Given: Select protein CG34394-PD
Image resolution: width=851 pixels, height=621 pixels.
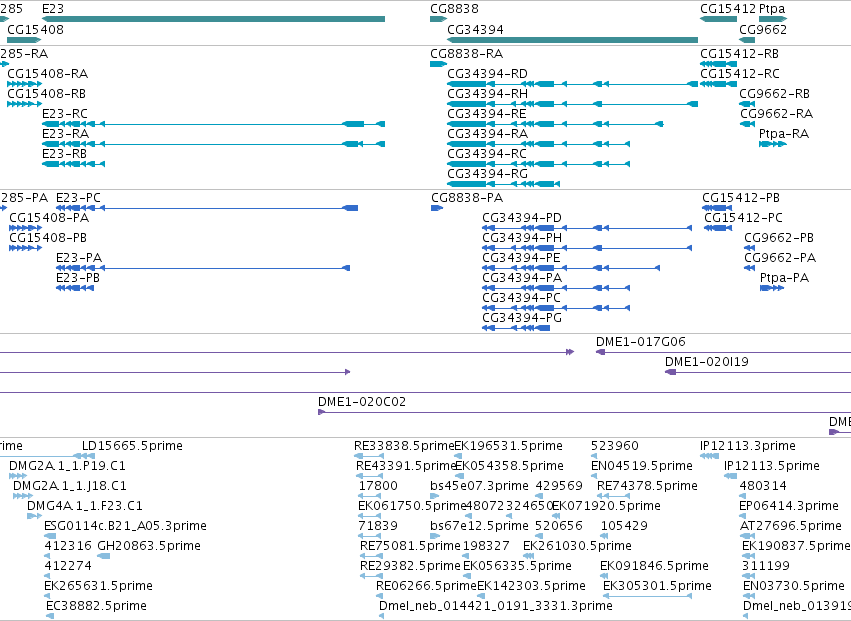Looking at the screenshot, I should click(587, 228).
